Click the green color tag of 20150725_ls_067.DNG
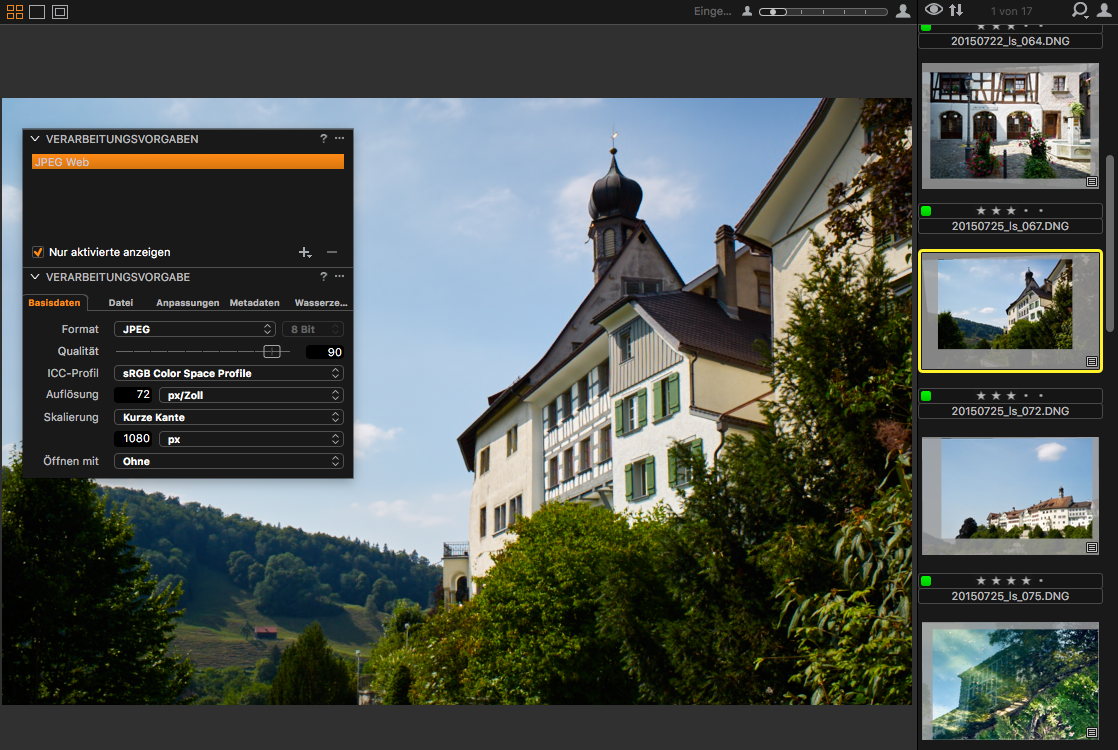Screen dimensions: 1118x750 click(x=926, y=211)
